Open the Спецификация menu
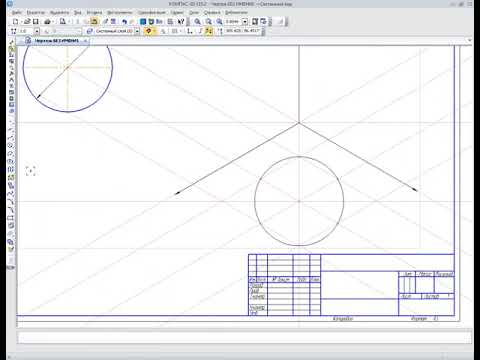The height and width of the screenshot is (360, 480). (152, 12)
